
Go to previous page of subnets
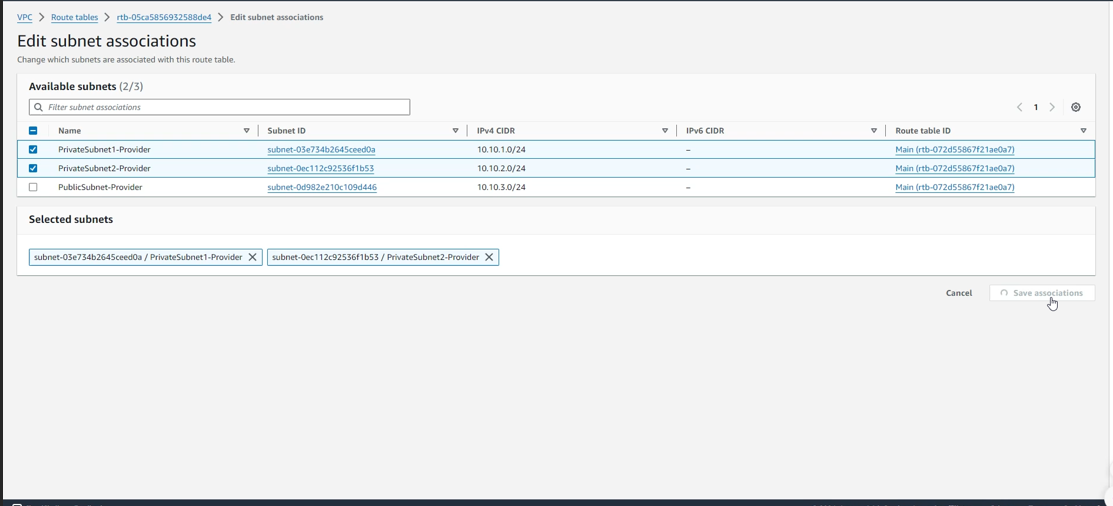tap(1019, 107)
